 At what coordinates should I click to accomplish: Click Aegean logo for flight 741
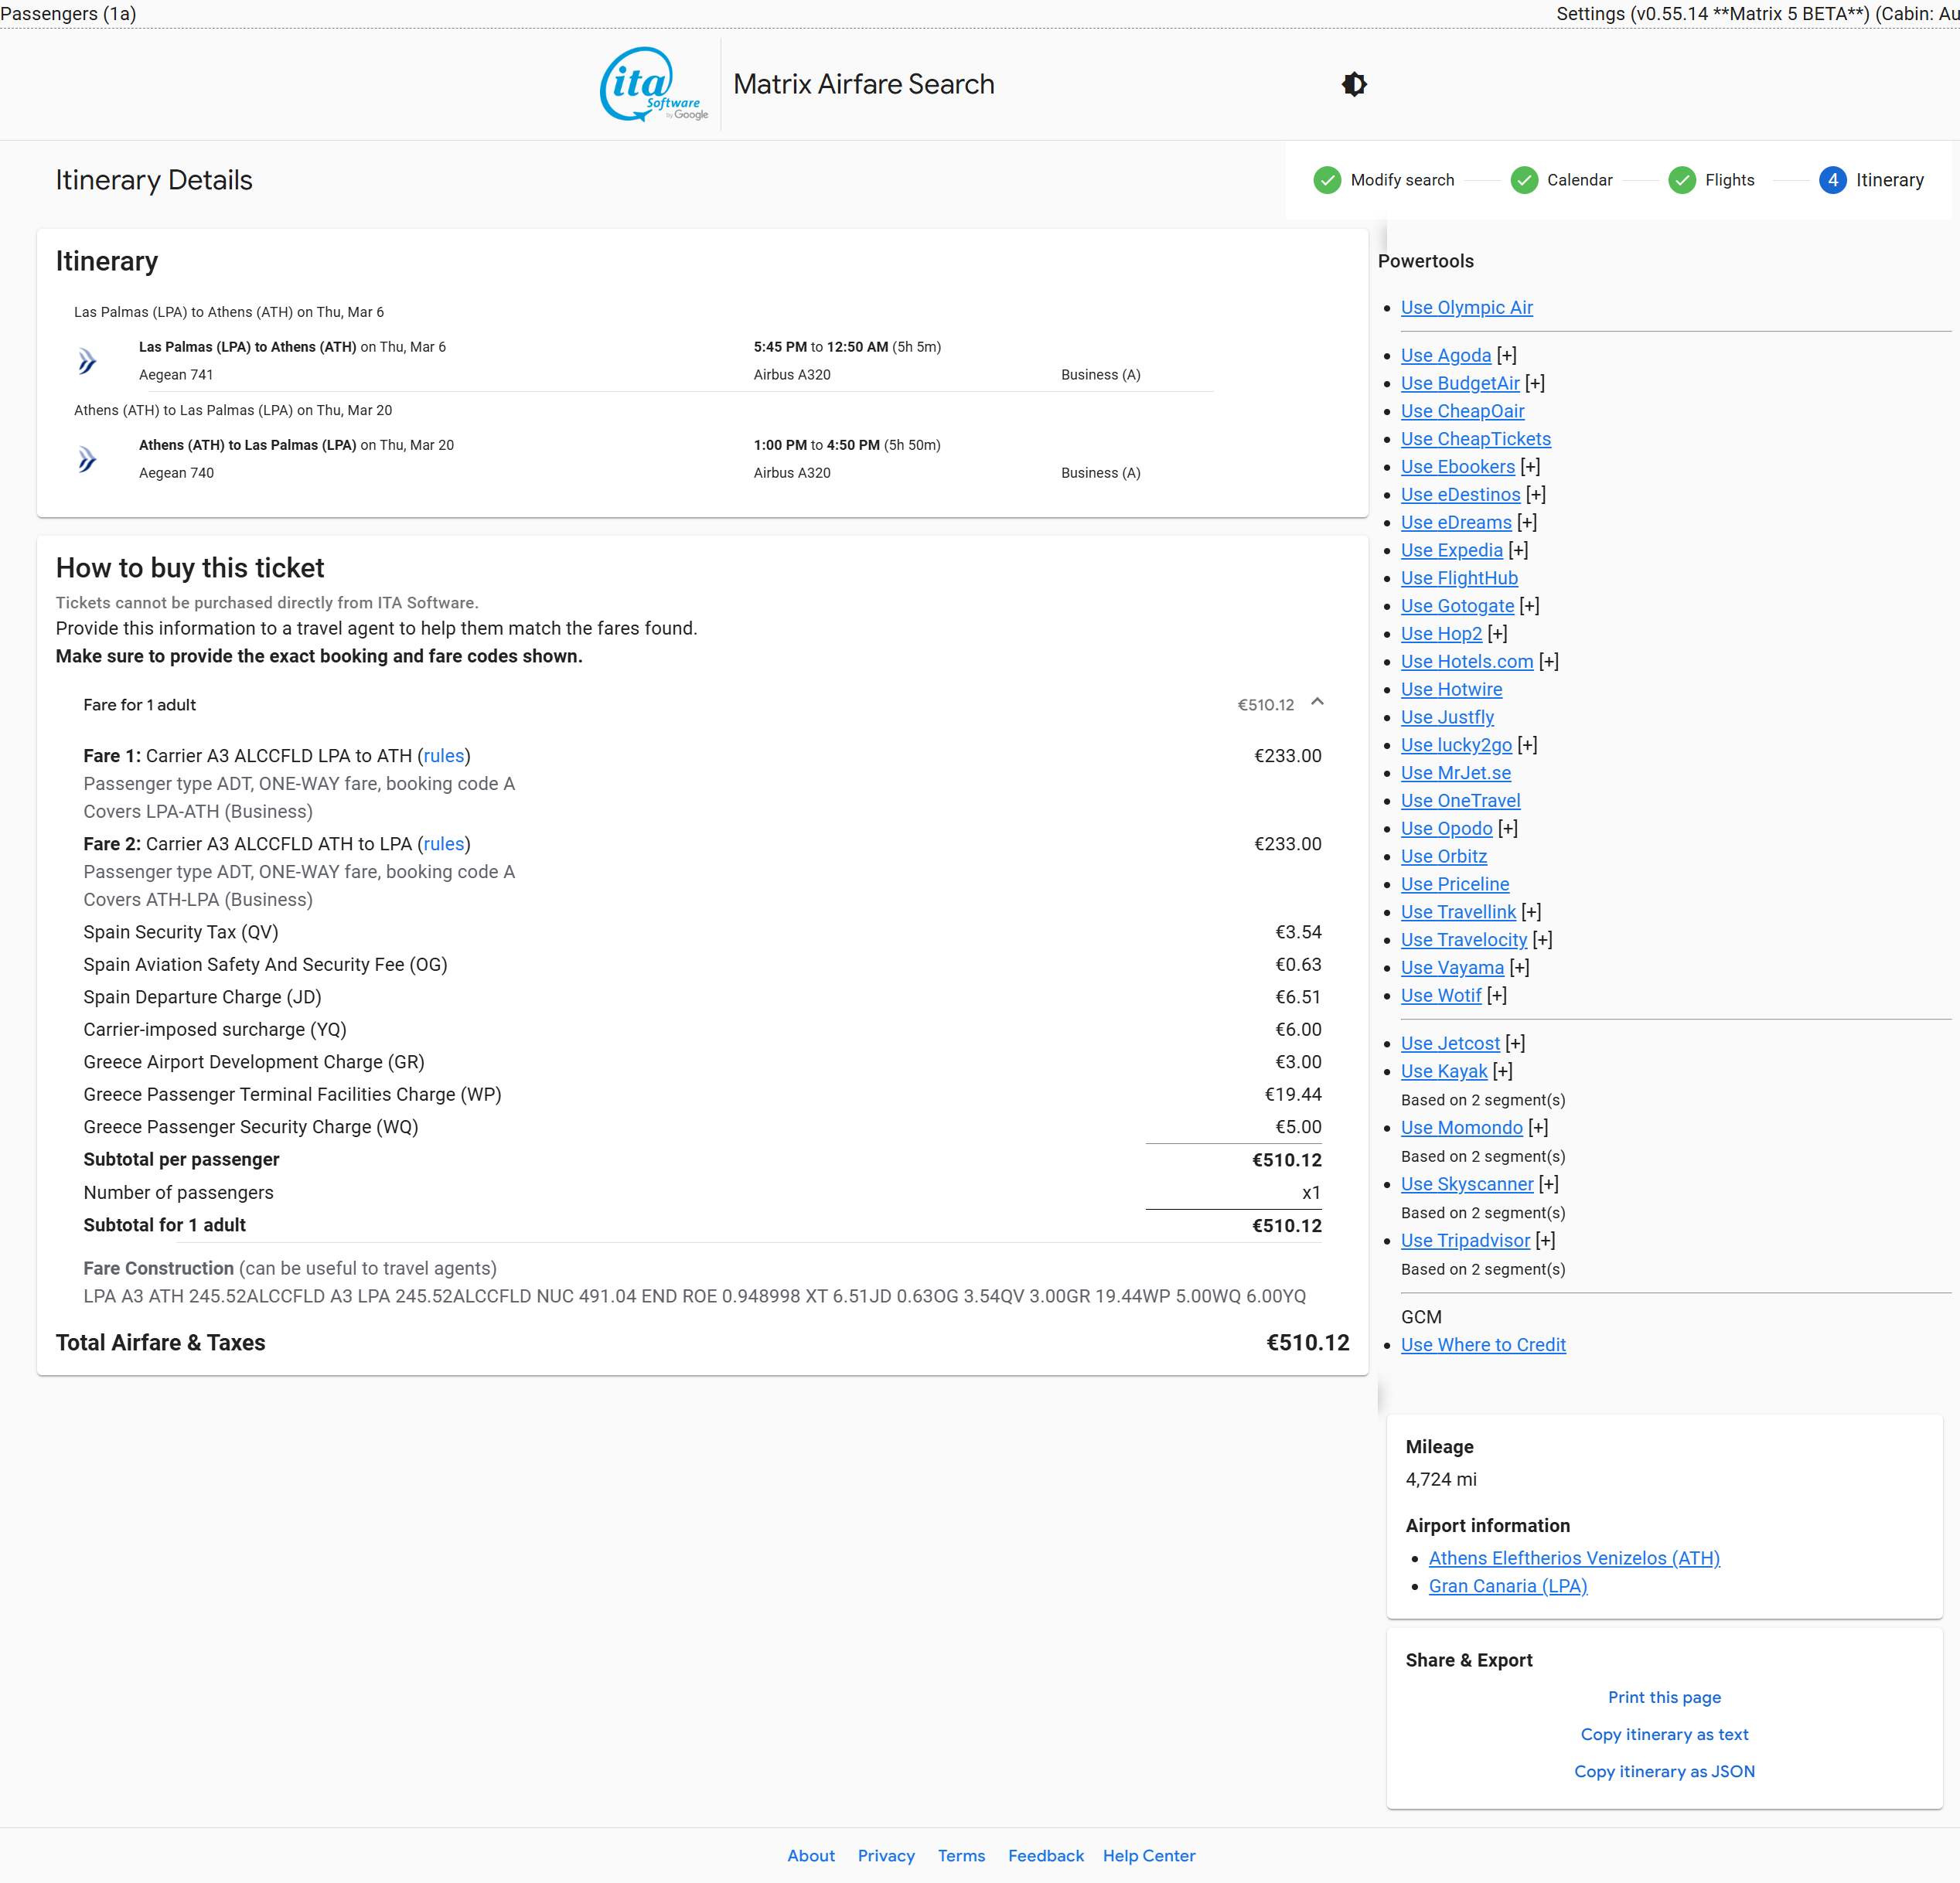[88, 361]
